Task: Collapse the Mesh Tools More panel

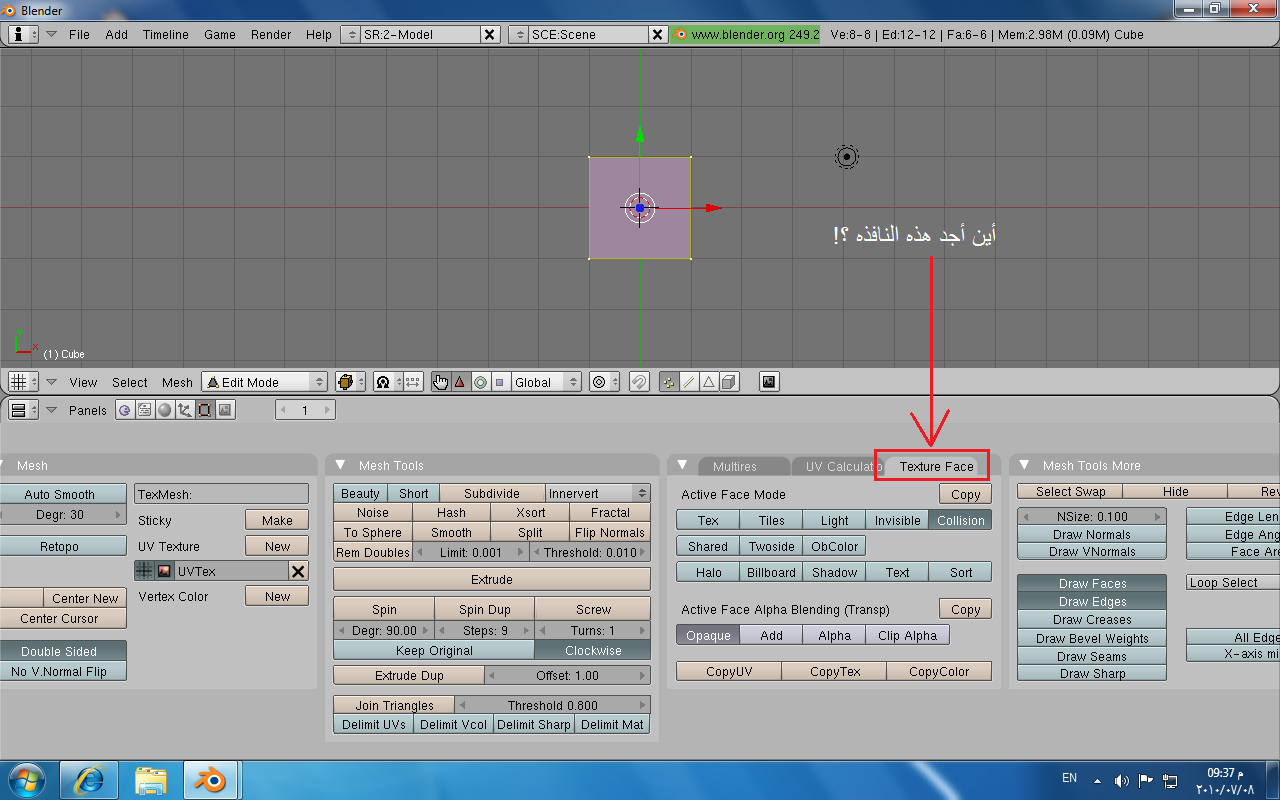Action: point(1024,465)
